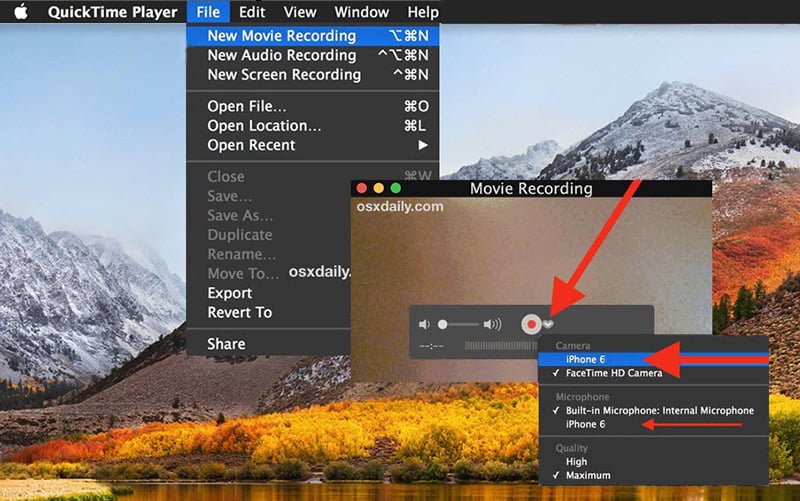This screenshot has height=501, width=800.
Task: Click the low volume speaker icon
Action: pos(424,324)
